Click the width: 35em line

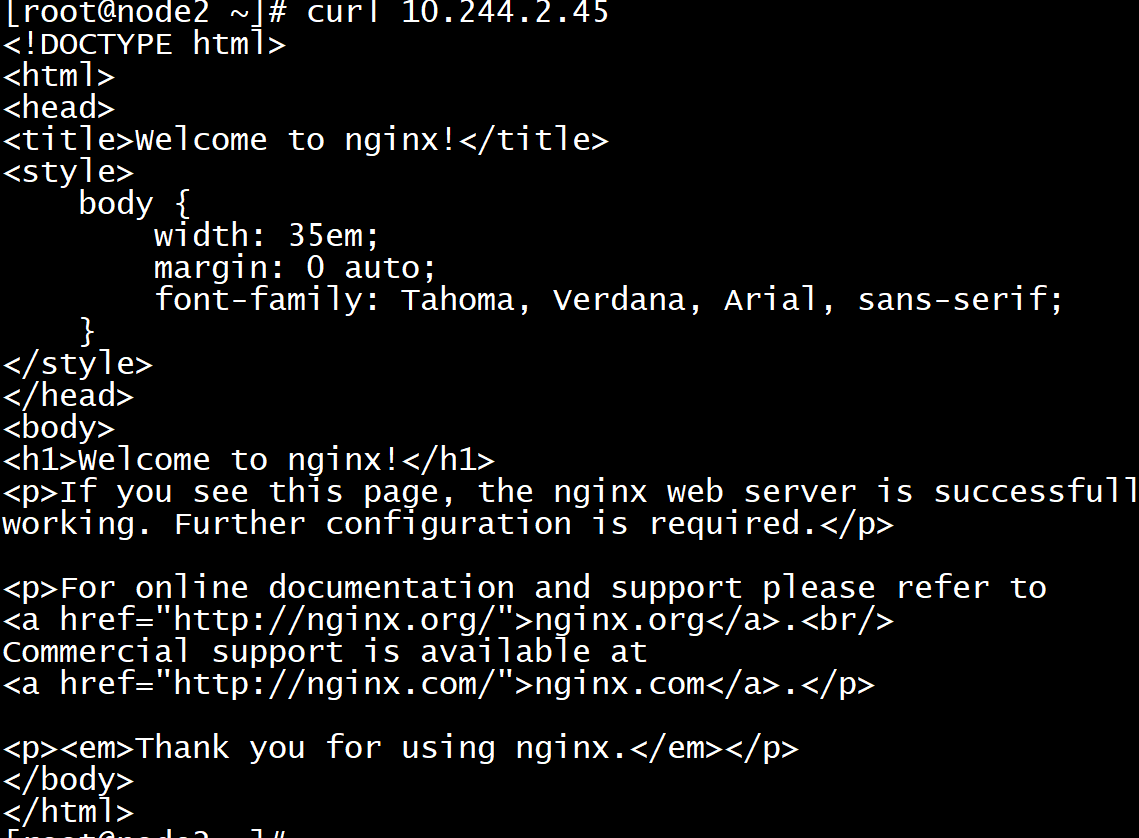(x=266, y=235)
